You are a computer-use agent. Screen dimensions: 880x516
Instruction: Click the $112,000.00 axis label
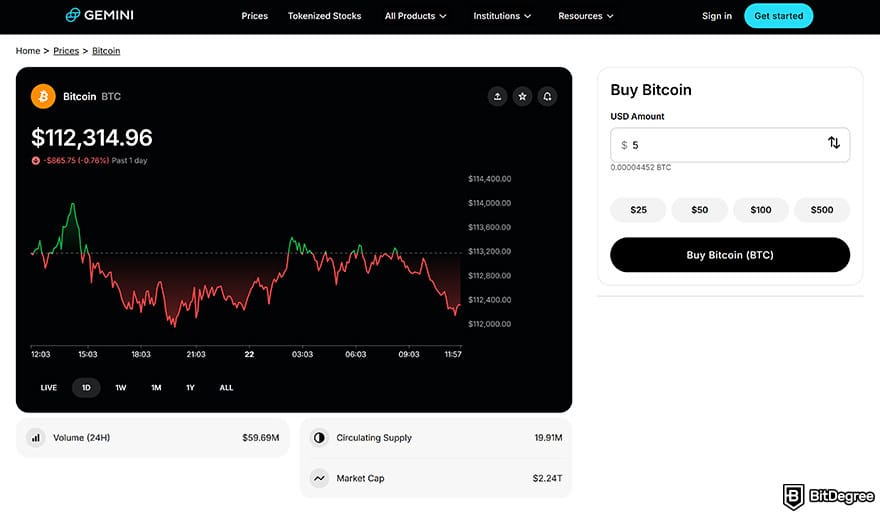(x=489, y=324)
